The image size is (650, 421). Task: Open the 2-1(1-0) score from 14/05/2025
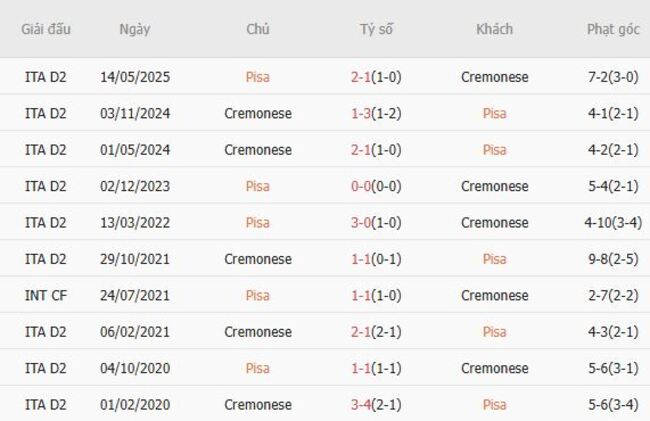coord(376,77)
